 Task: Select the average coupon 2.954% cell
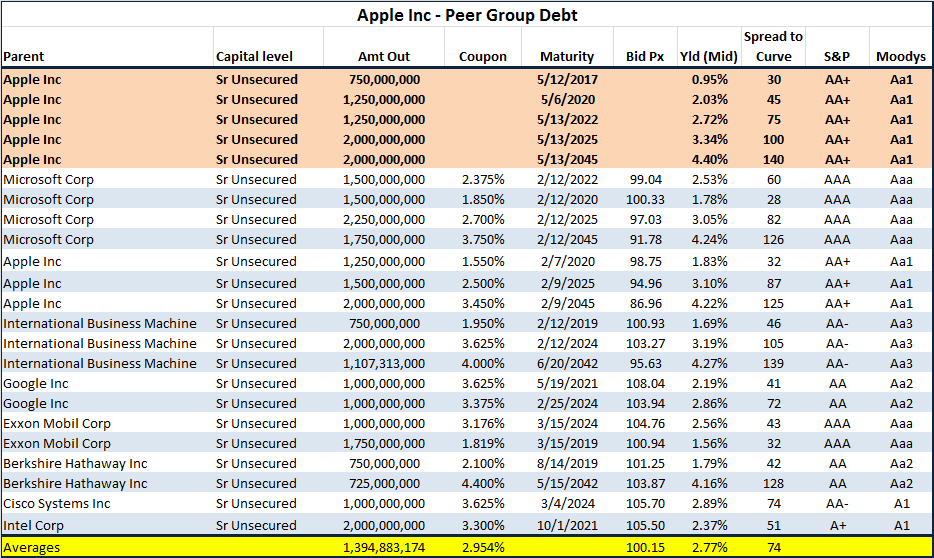coord(482,548)
